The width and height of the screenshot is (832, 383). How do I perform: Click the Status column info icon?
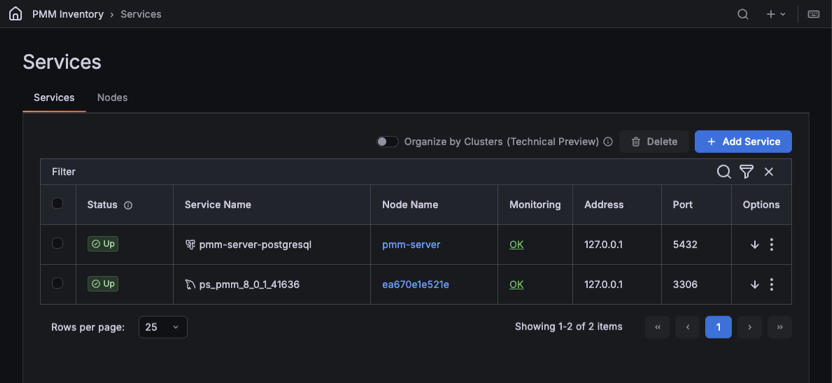128,205
